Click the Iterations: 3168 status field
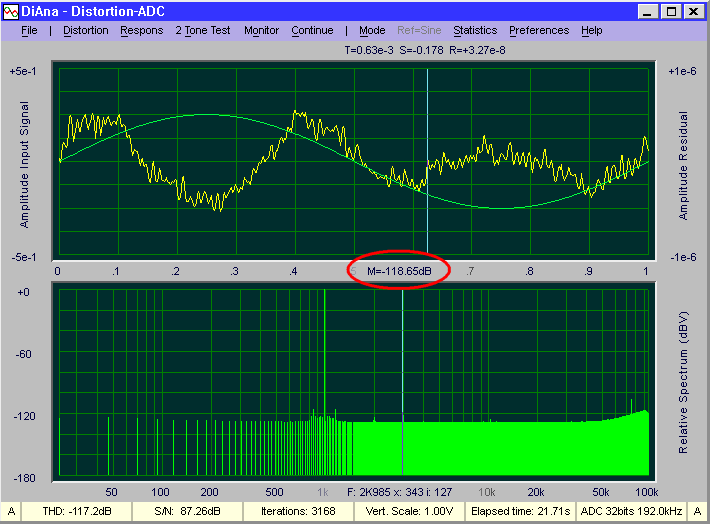710x524 pixels. click(x=298, y=512)
